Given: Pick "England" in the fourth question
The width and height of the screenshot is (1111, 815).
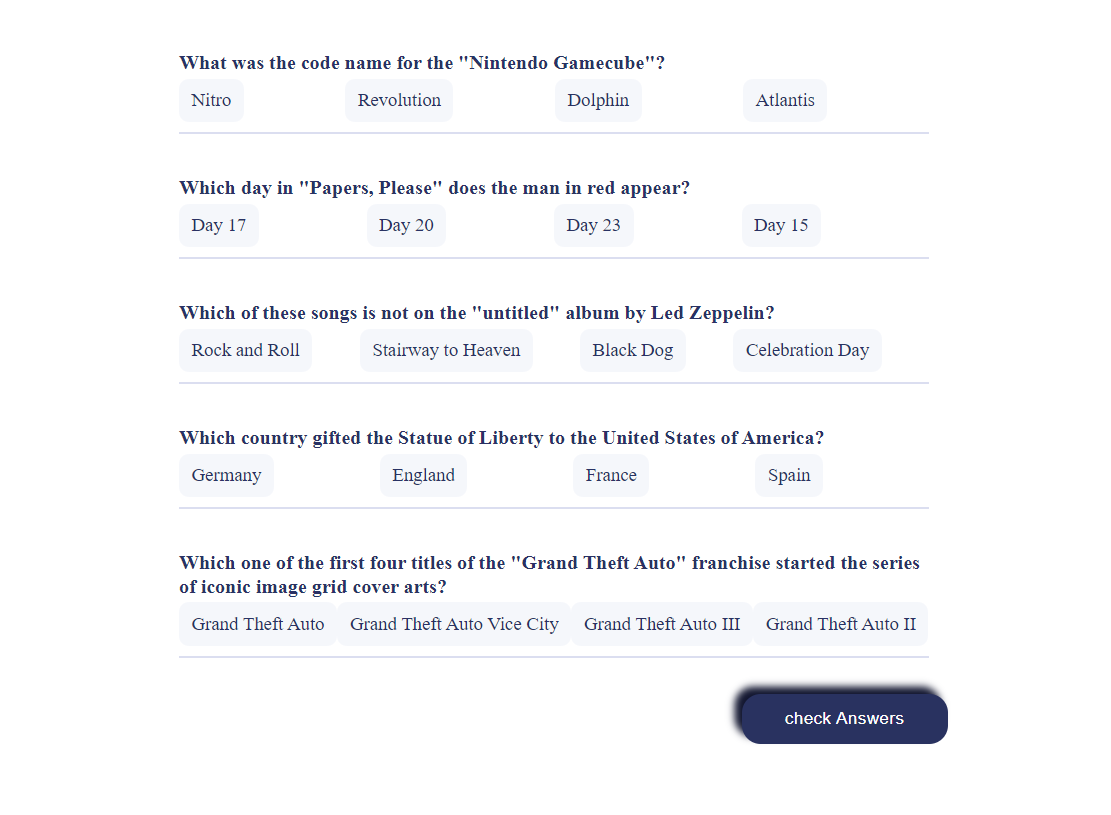Looking at the screenshot, I should coord(423,475).
